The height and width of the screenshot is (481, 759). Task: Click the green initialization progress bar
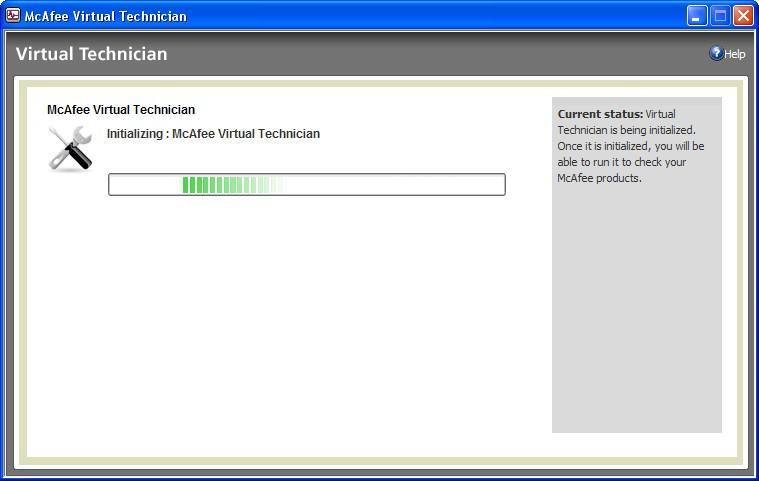(307, 184)
